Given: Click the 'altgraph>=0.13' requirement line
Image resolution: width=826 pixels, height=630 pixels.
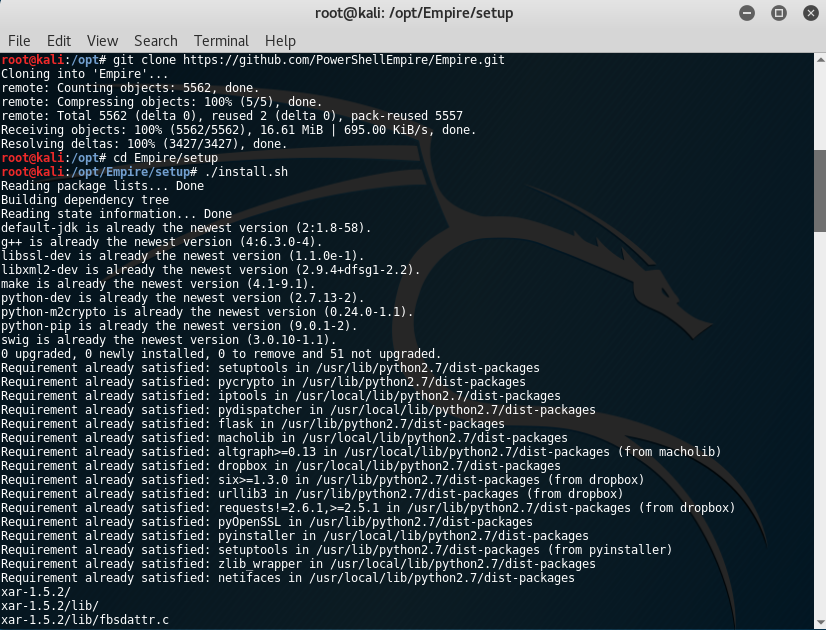Looking at the screenshot, I should (x=361, y=451).
